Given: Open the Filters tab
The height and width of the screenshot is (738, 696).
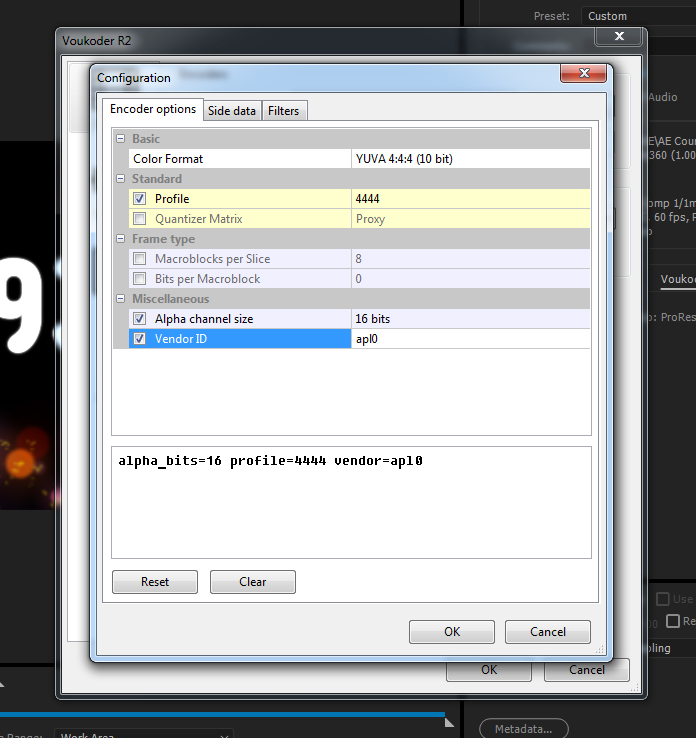Looking at the screenshot, I should (x=283, y=111).
